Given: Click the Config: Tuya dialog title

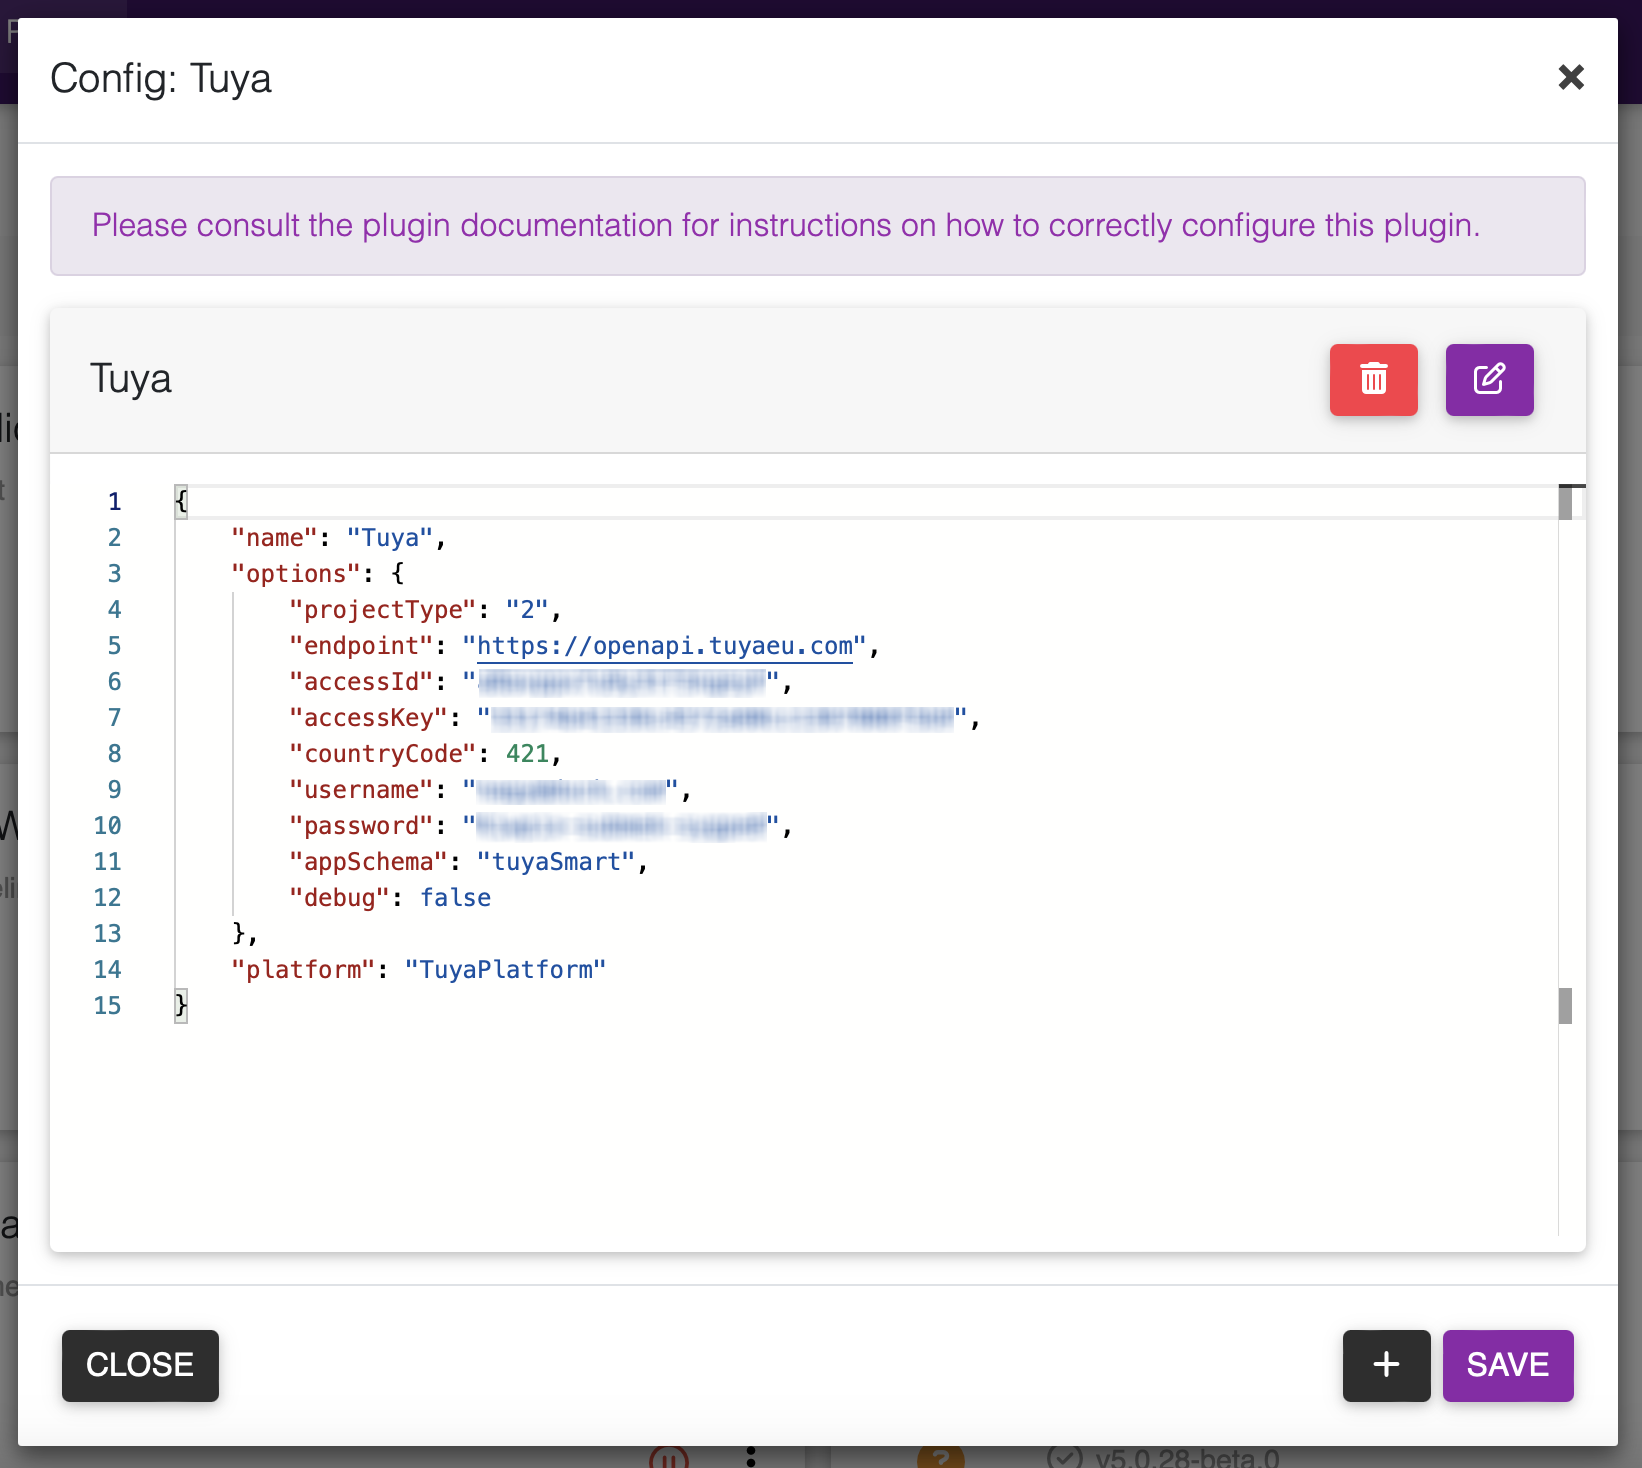Looking at the screenshot, I should (161, 78).
